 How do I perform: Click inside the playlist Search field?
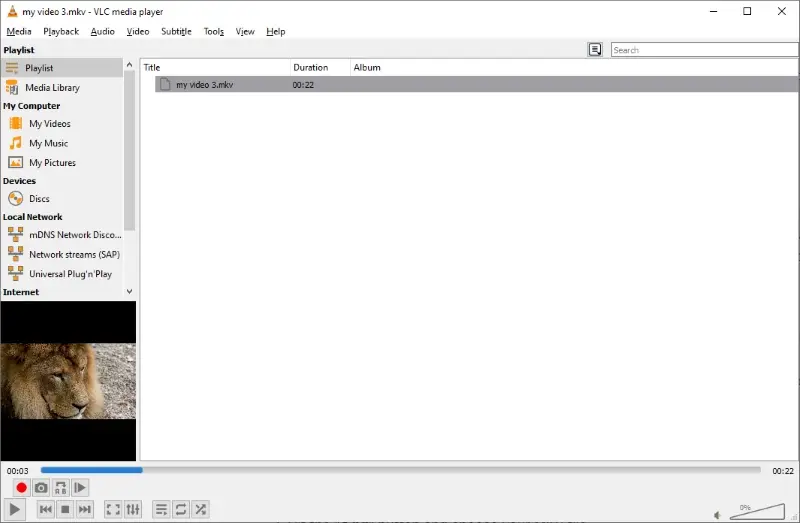click(700, 50)
